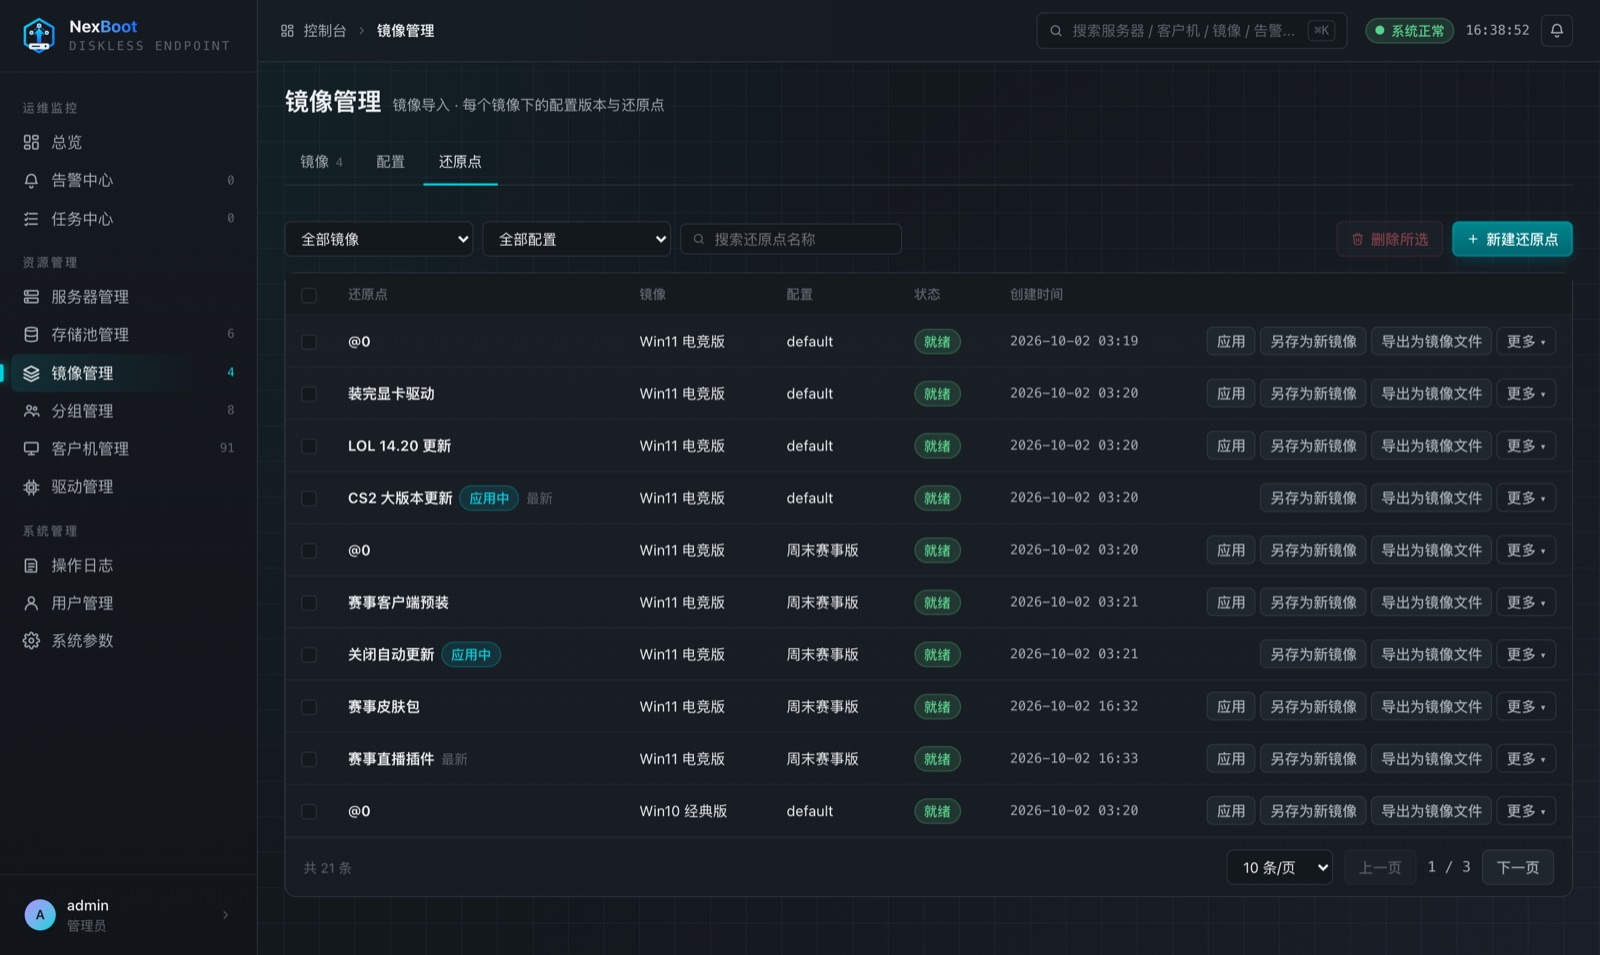Click 创建时间 column header

pos(1036,295)
